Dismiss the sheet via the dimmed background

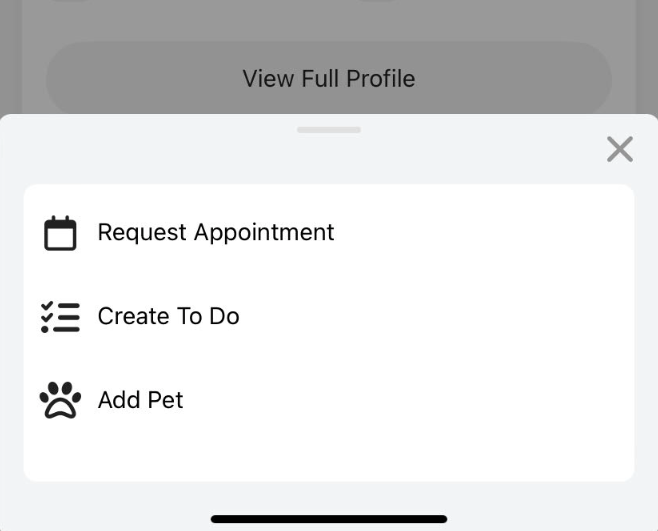click(x=329, y=19)
